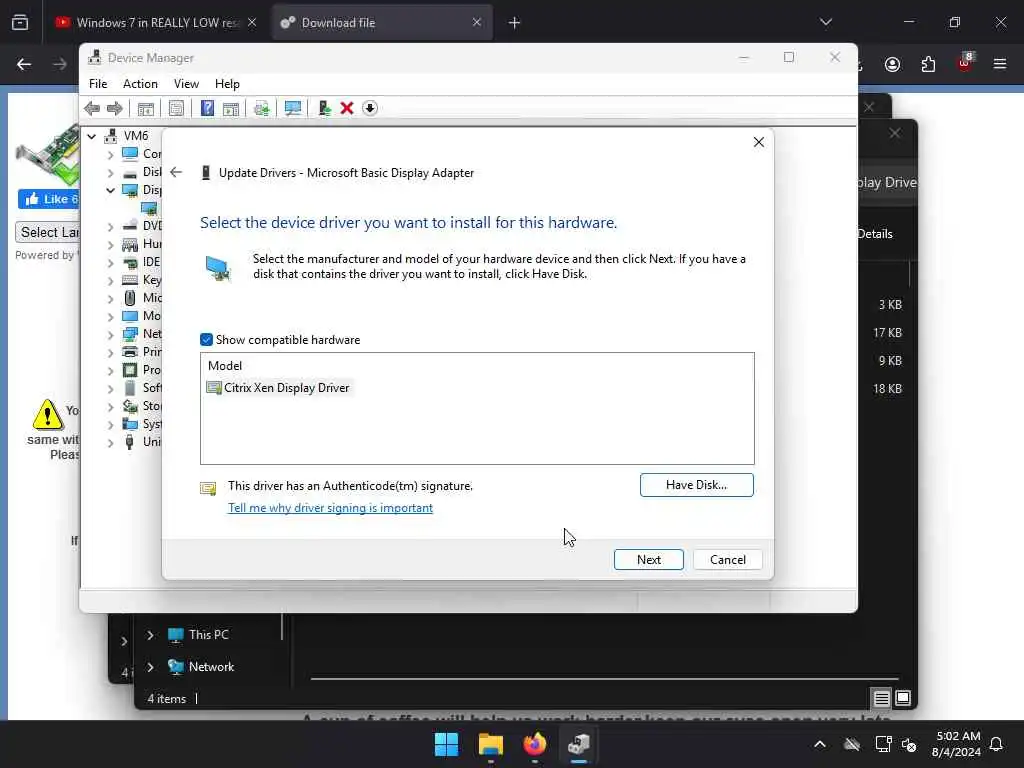Click the Next button

click(648, 560)
